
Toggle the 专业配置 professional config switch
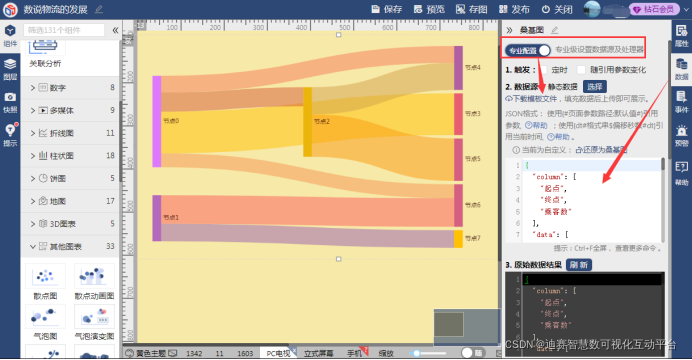(x=528, y=50)
